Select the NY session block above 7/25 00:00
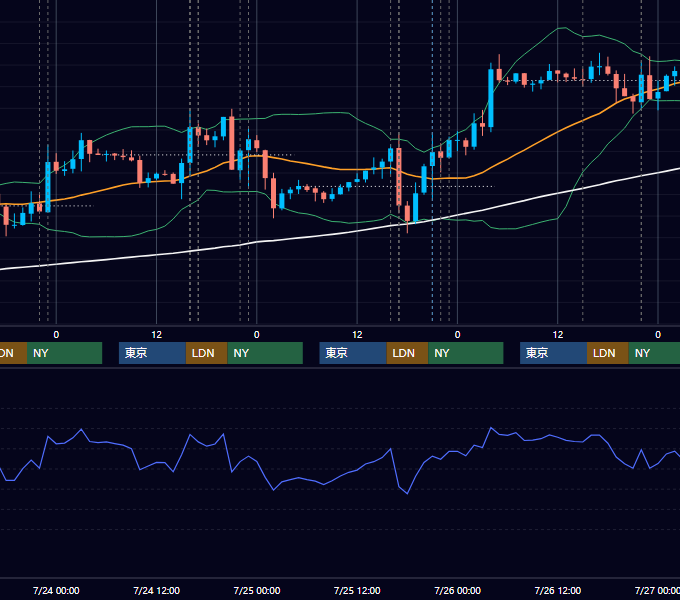The height and width of the screenshot is (600, 680). (265, 353)
